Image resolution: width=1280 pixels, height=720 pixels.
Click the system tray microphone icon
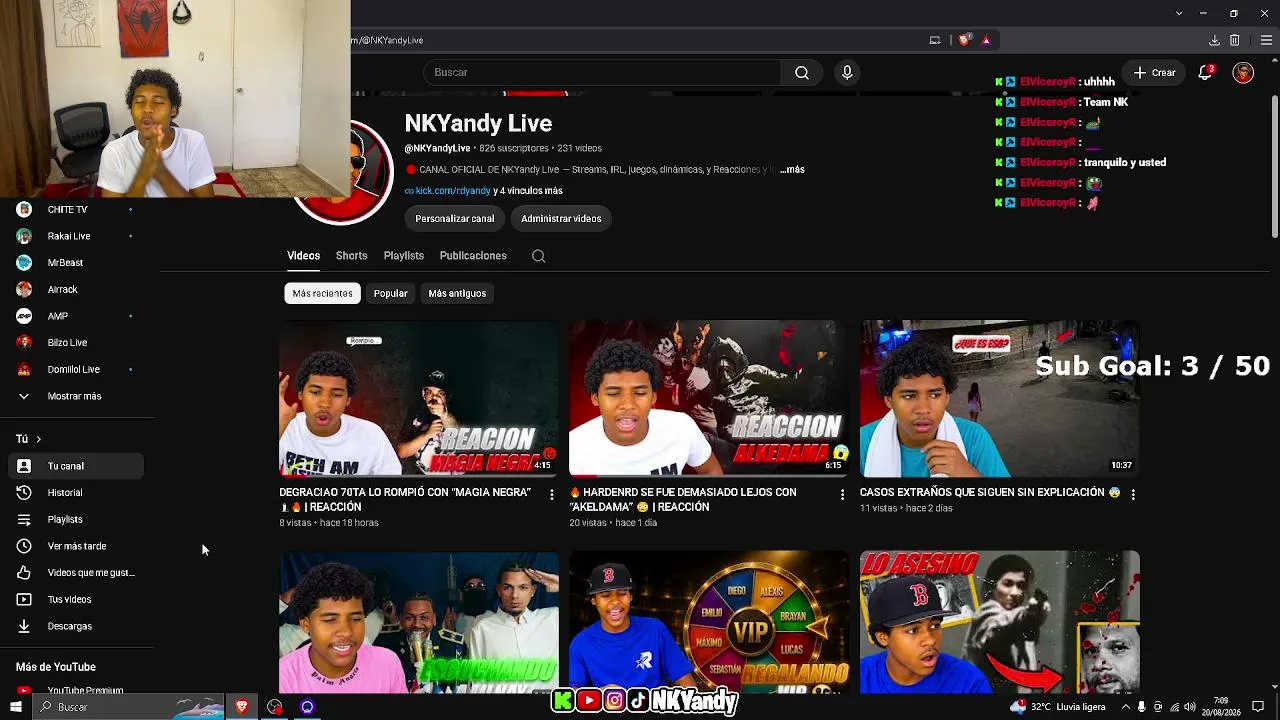1142,707
